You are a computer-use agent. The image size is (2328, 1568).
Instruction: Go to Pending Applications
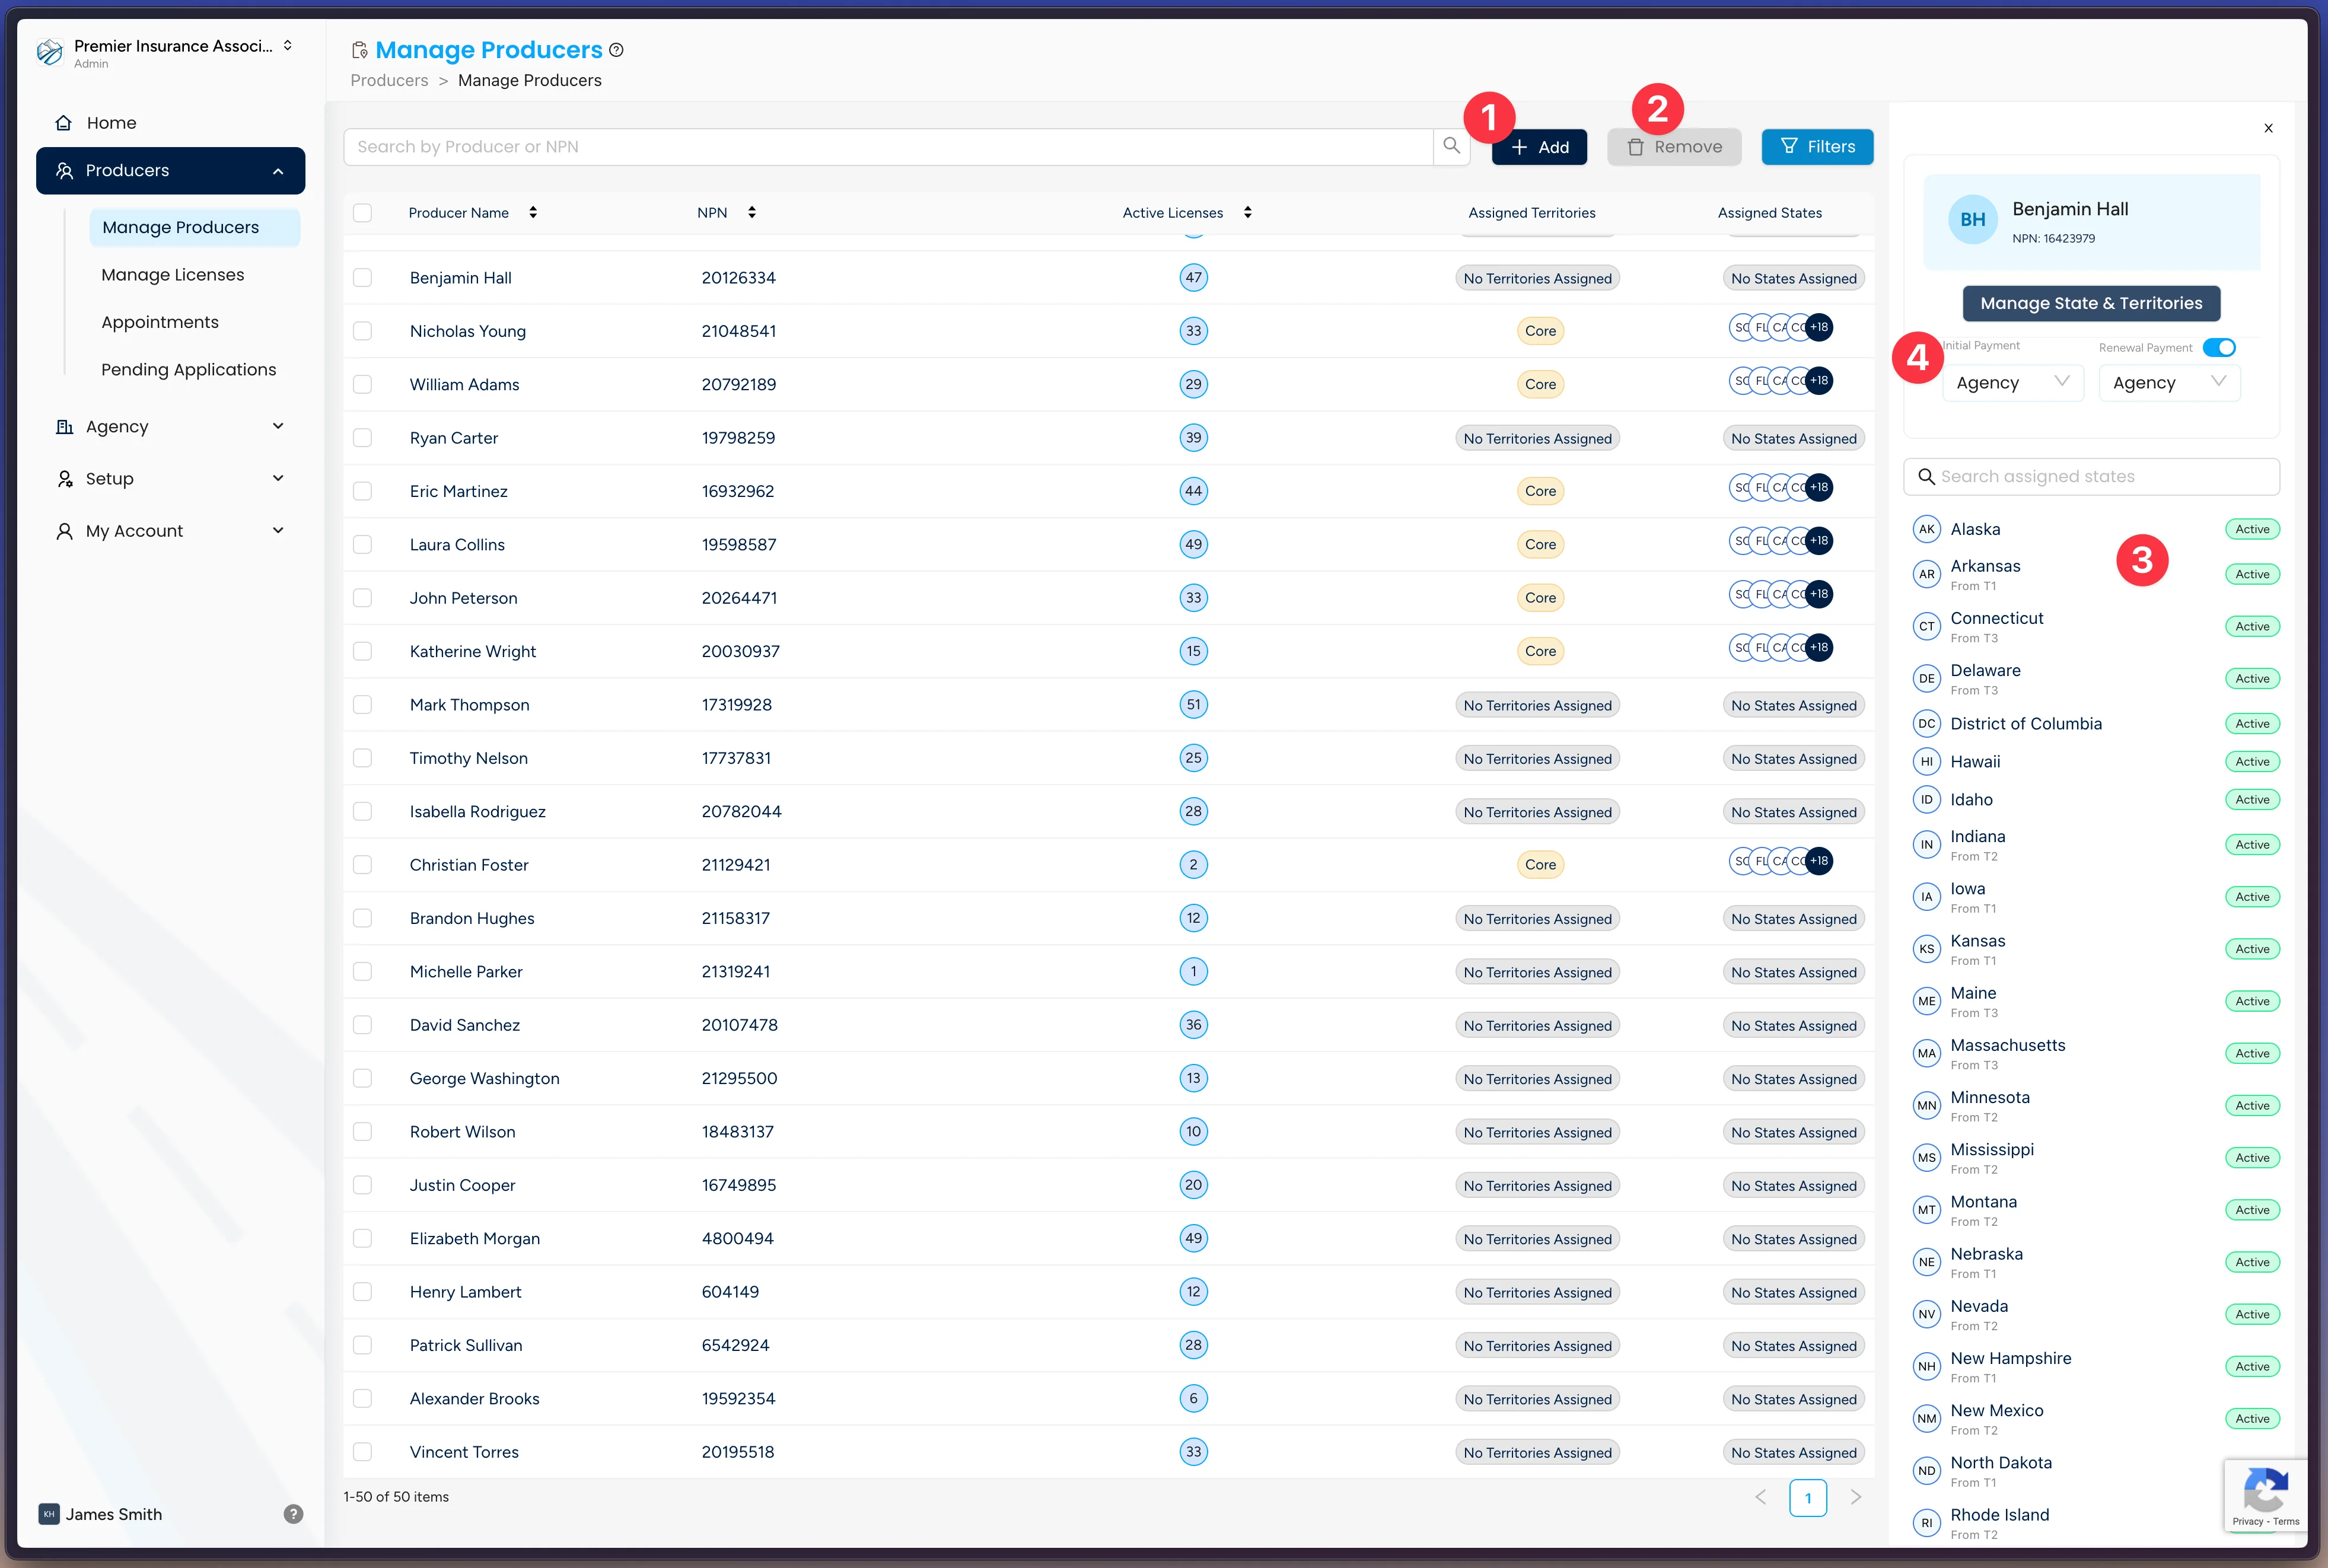tap(189, 369)
